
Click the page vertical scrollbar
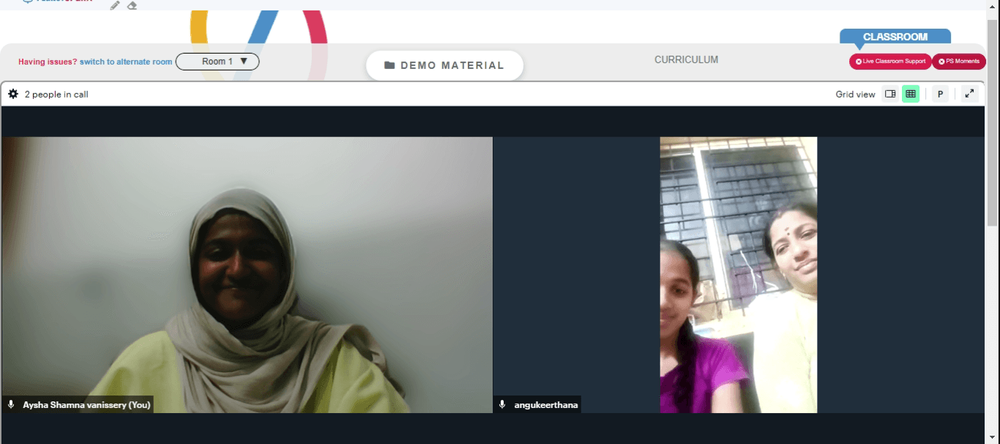(x=992, y=121)
